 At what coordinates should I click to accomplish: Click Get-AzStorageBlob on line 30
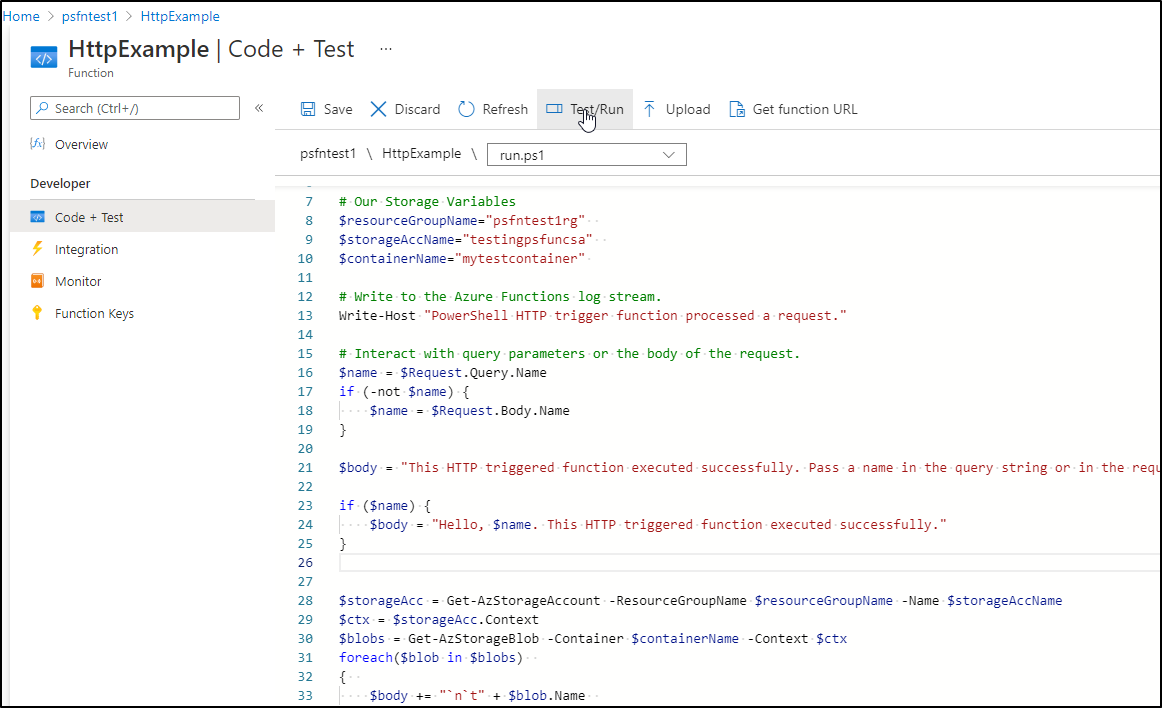pos(474,638)
